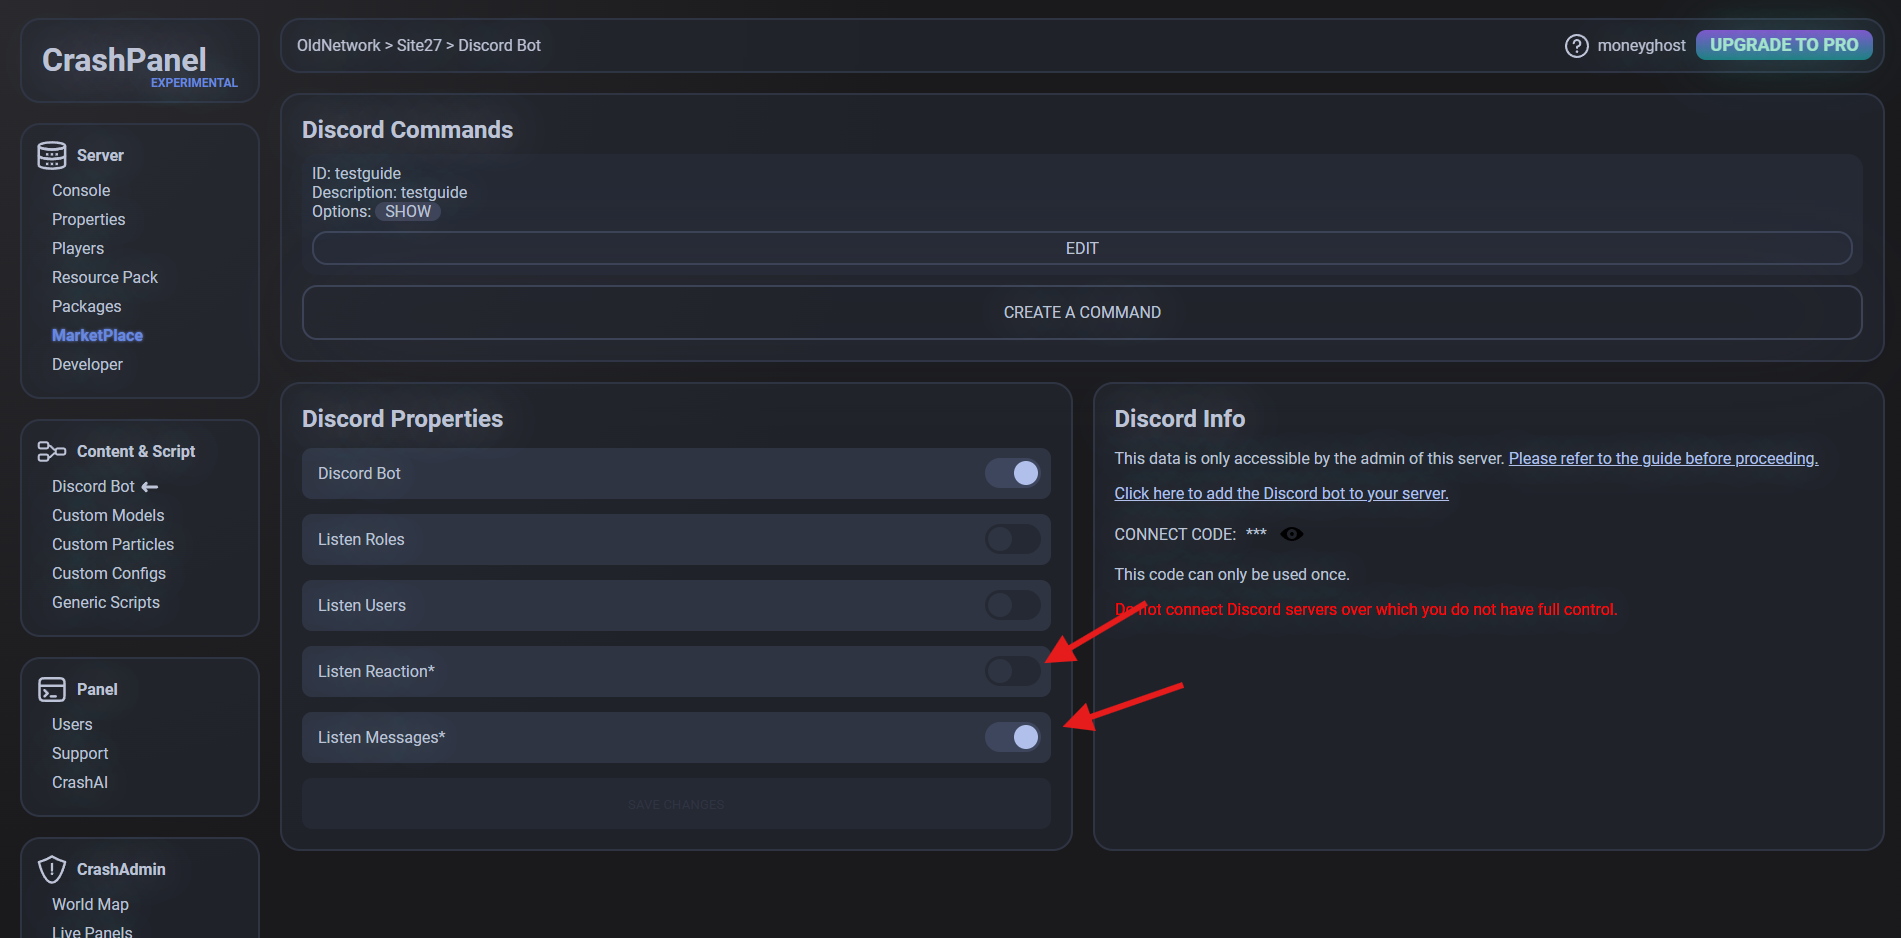Screen dimensions: 1901x938
Task: Go to Custom Models section
Action: [x=108, y=515]
